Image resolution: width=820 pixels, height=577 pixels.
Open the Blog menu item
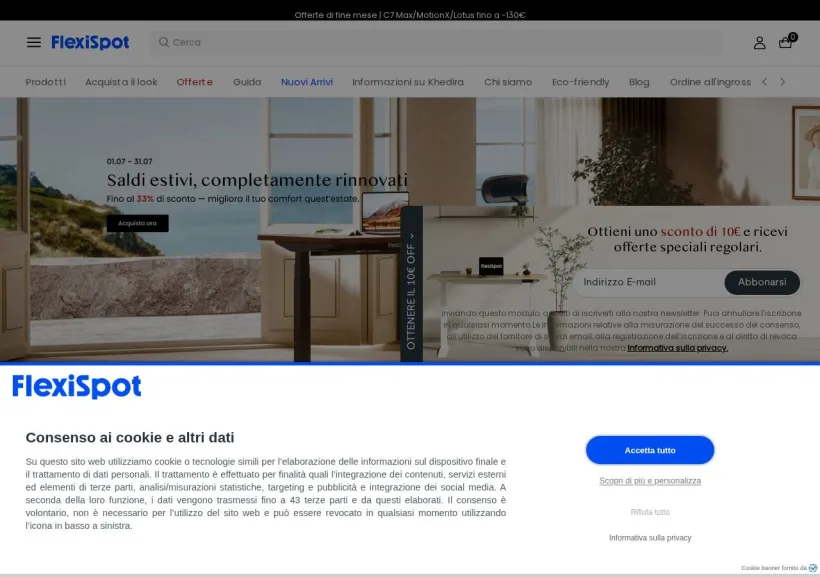point(639,82)
